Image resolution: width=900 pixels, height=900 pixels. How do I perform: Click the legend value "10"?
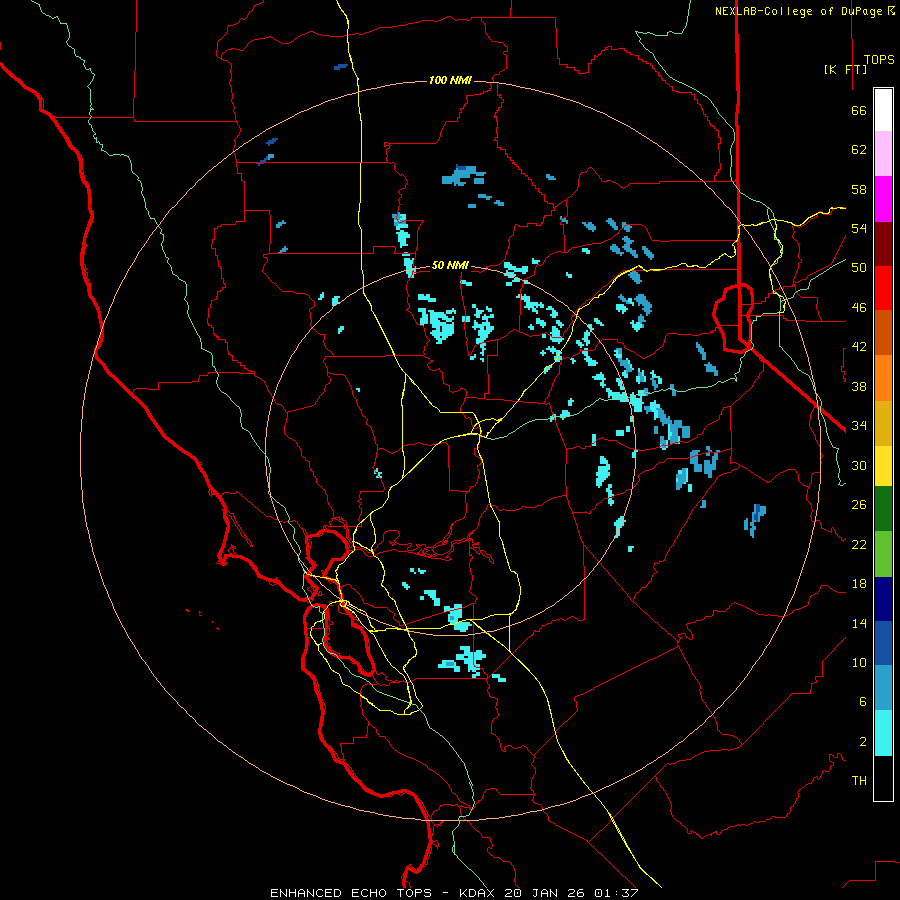[859, 663]
